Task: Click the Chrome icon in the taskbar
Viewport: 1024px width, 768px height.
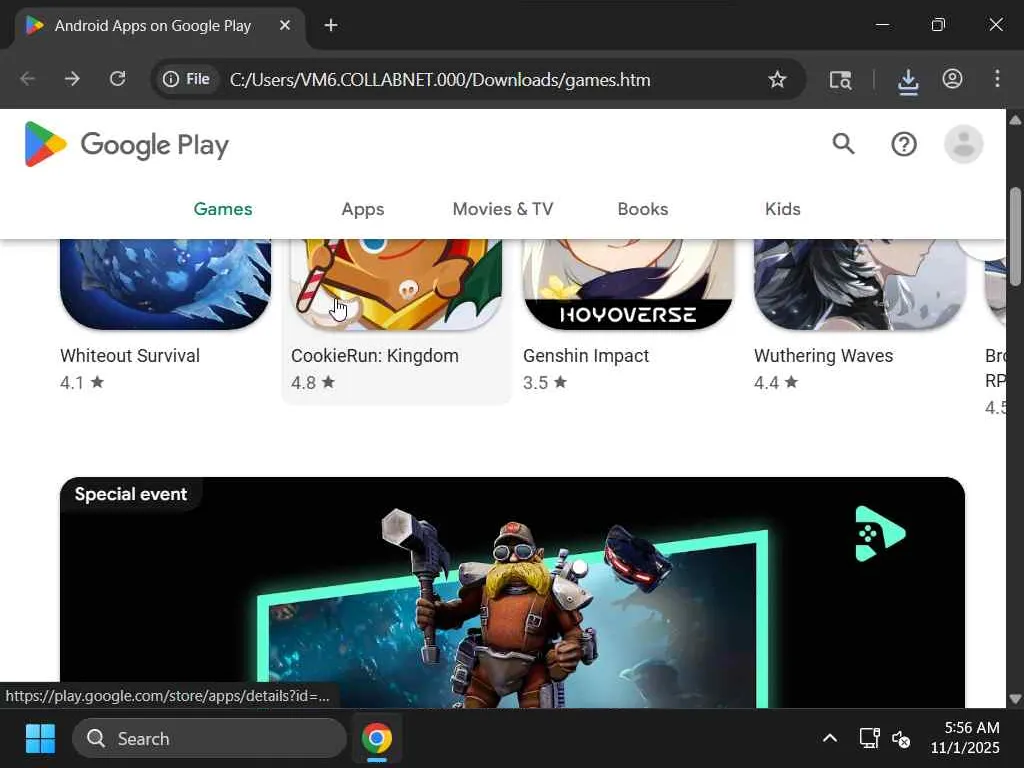Action: coord(377,739)
